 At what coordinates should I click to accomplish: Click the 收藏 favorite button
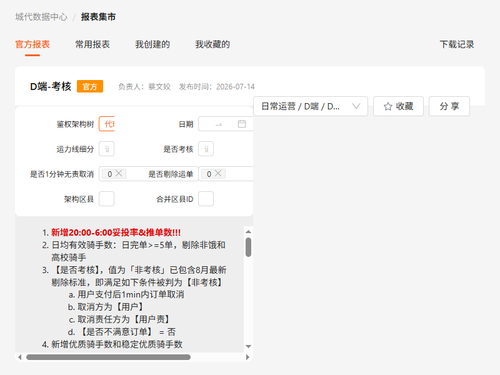tap(398, 106)
